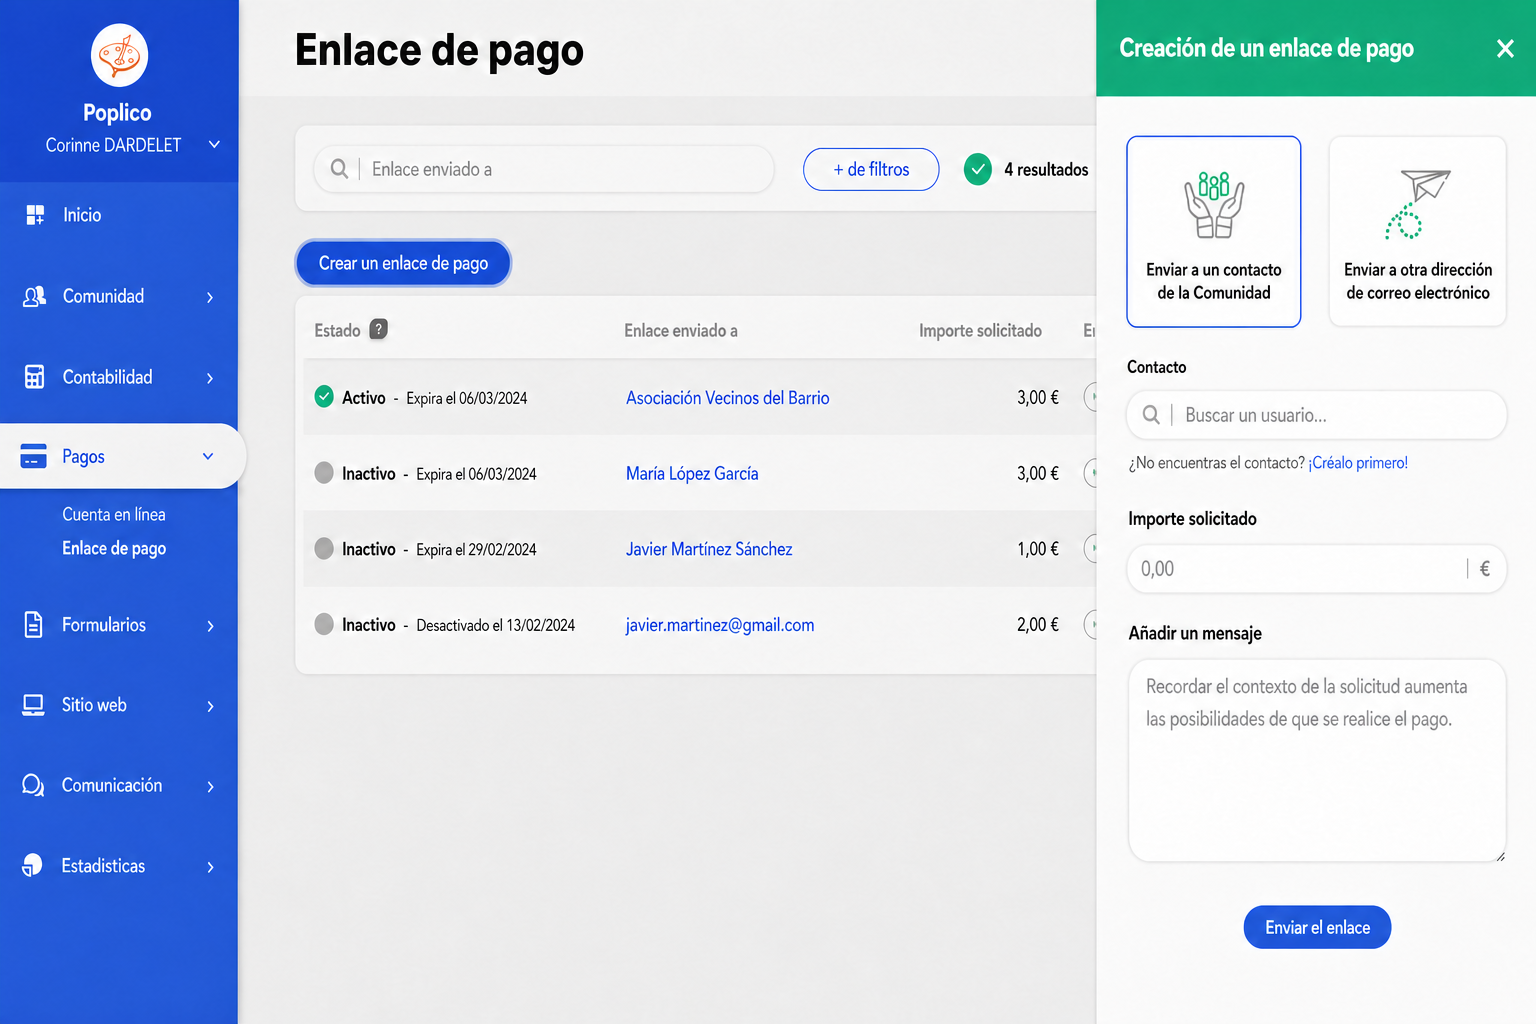
Task: Click the Formularios document icon
Action: [34, 624]
